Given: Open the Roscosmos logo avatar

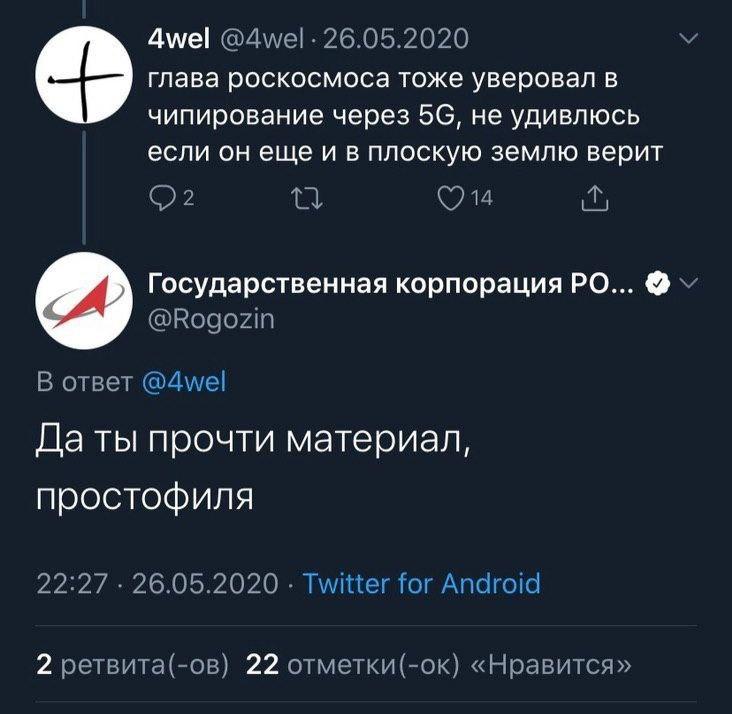Looking at the screenshot, I should tap(83, 303).
